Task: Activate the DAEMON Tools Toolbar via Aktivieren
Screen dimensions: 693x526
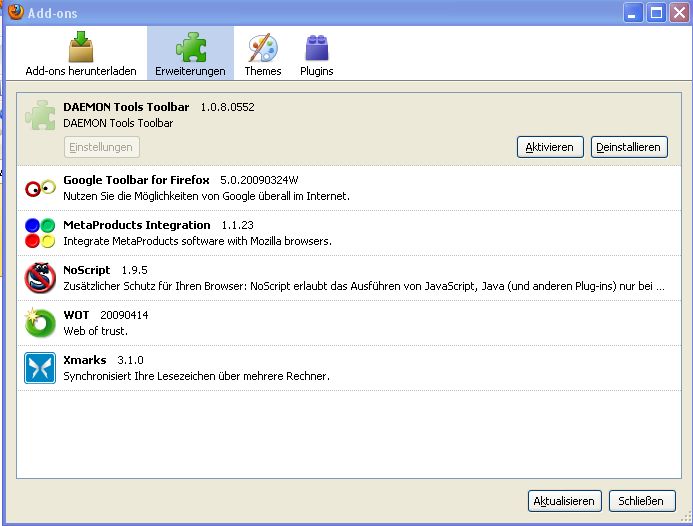Action: pos(550,147)
